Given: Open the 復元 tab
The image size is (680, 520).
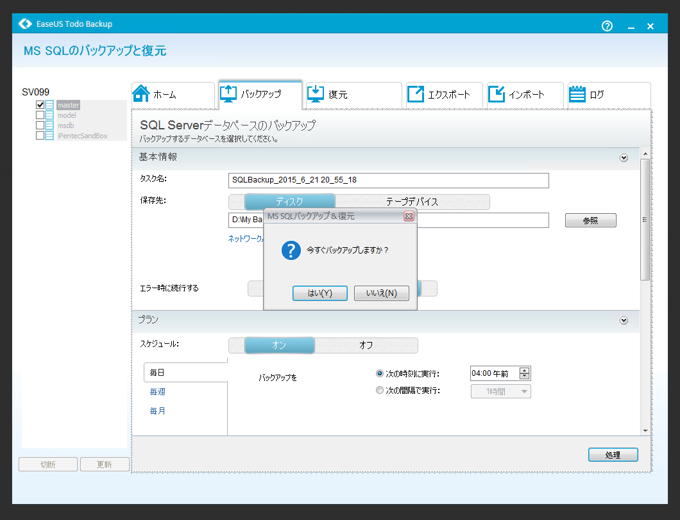Looking at the screenshot, I should [x=353, y=95].
